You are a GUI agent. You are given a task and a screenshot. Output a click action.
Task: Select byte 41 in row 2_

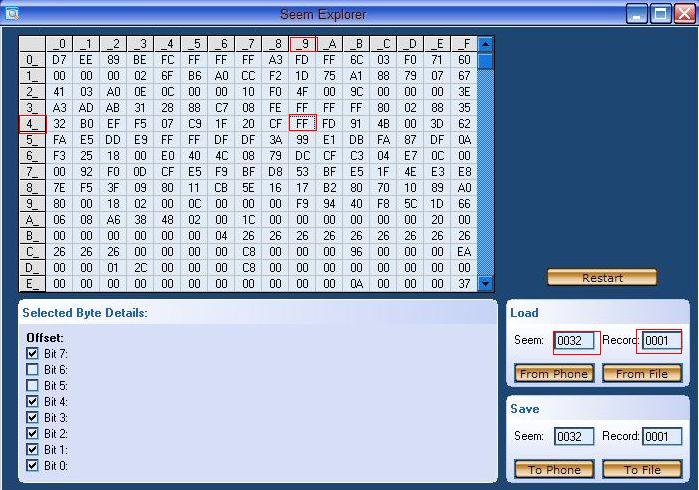tap(59, 92)
